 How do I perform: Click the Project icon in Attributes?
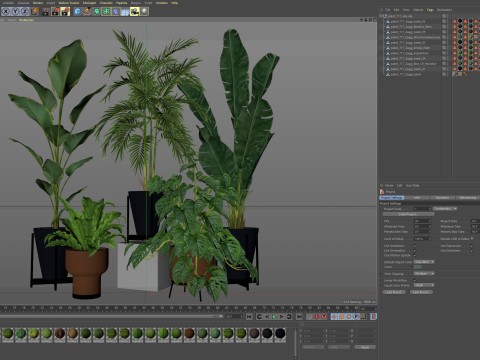click(382, 192)
